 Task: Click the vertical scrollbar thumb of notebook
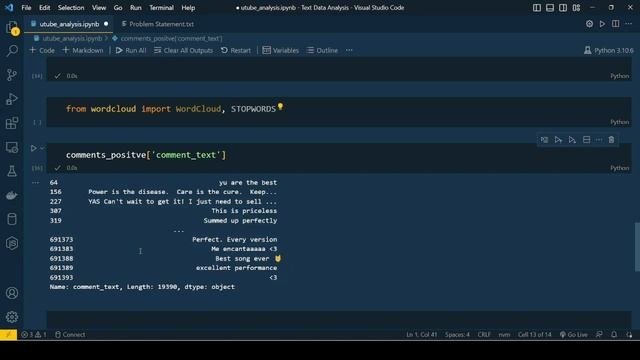tap(637, 247)
